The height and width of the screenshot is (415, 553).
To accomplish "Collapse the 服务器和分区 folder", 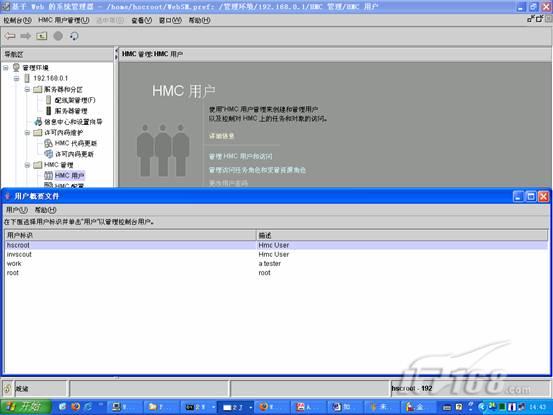I will 27,89.
